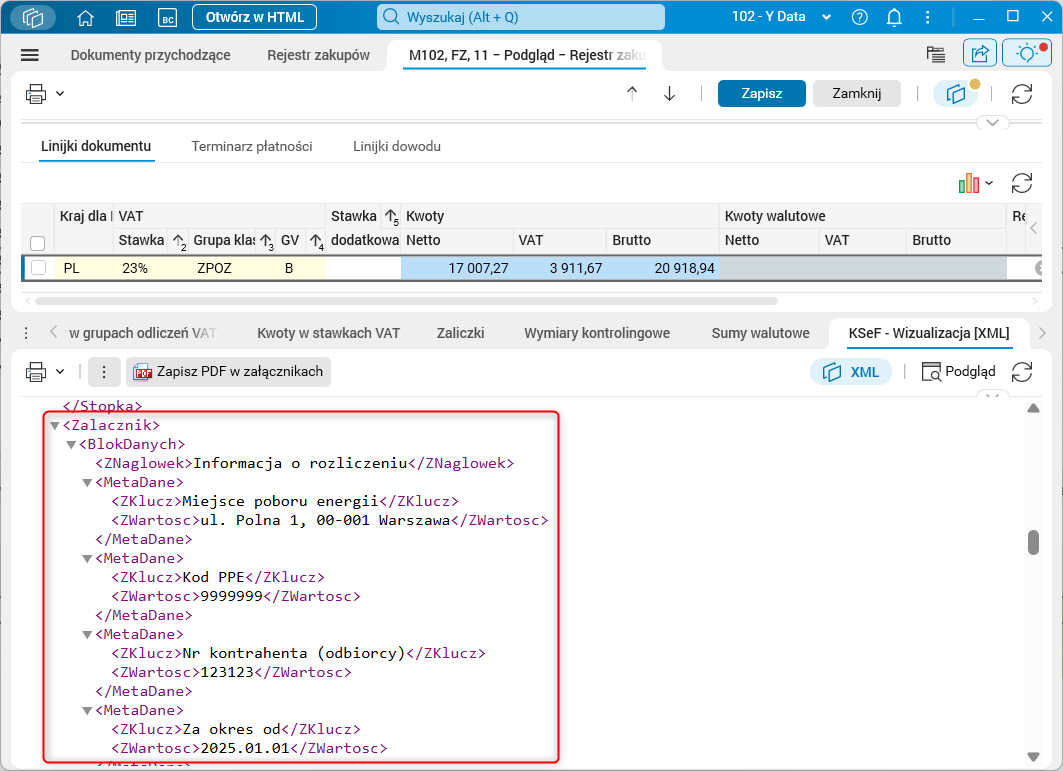
Task: Open dropdown arrow next to chart icon
Action: pos(989,183)
